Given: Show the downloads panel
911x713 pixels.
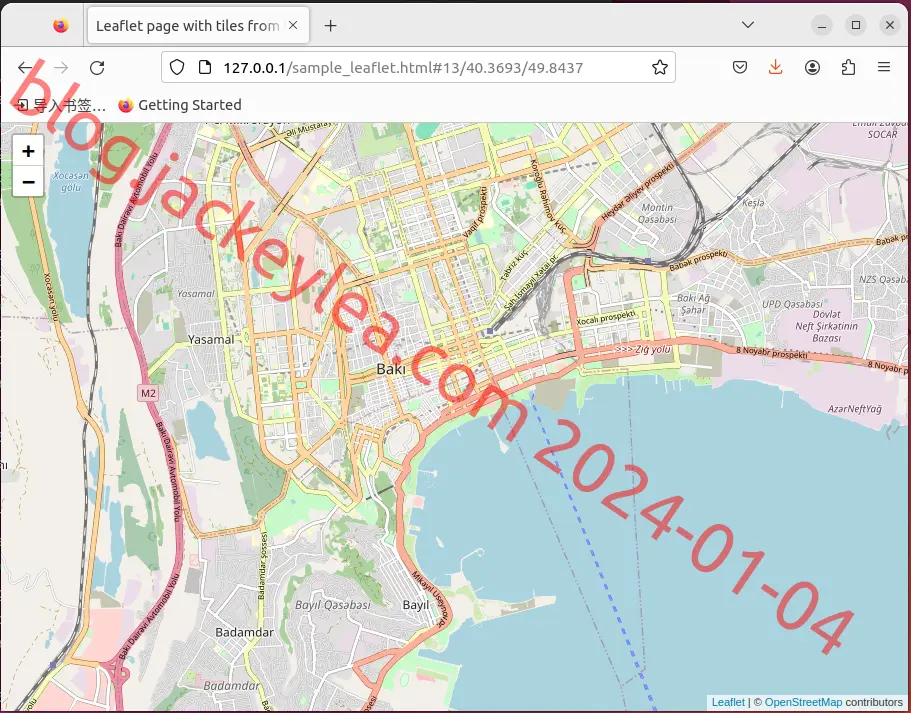Looking at the screenshot, I should coord(775,67).
